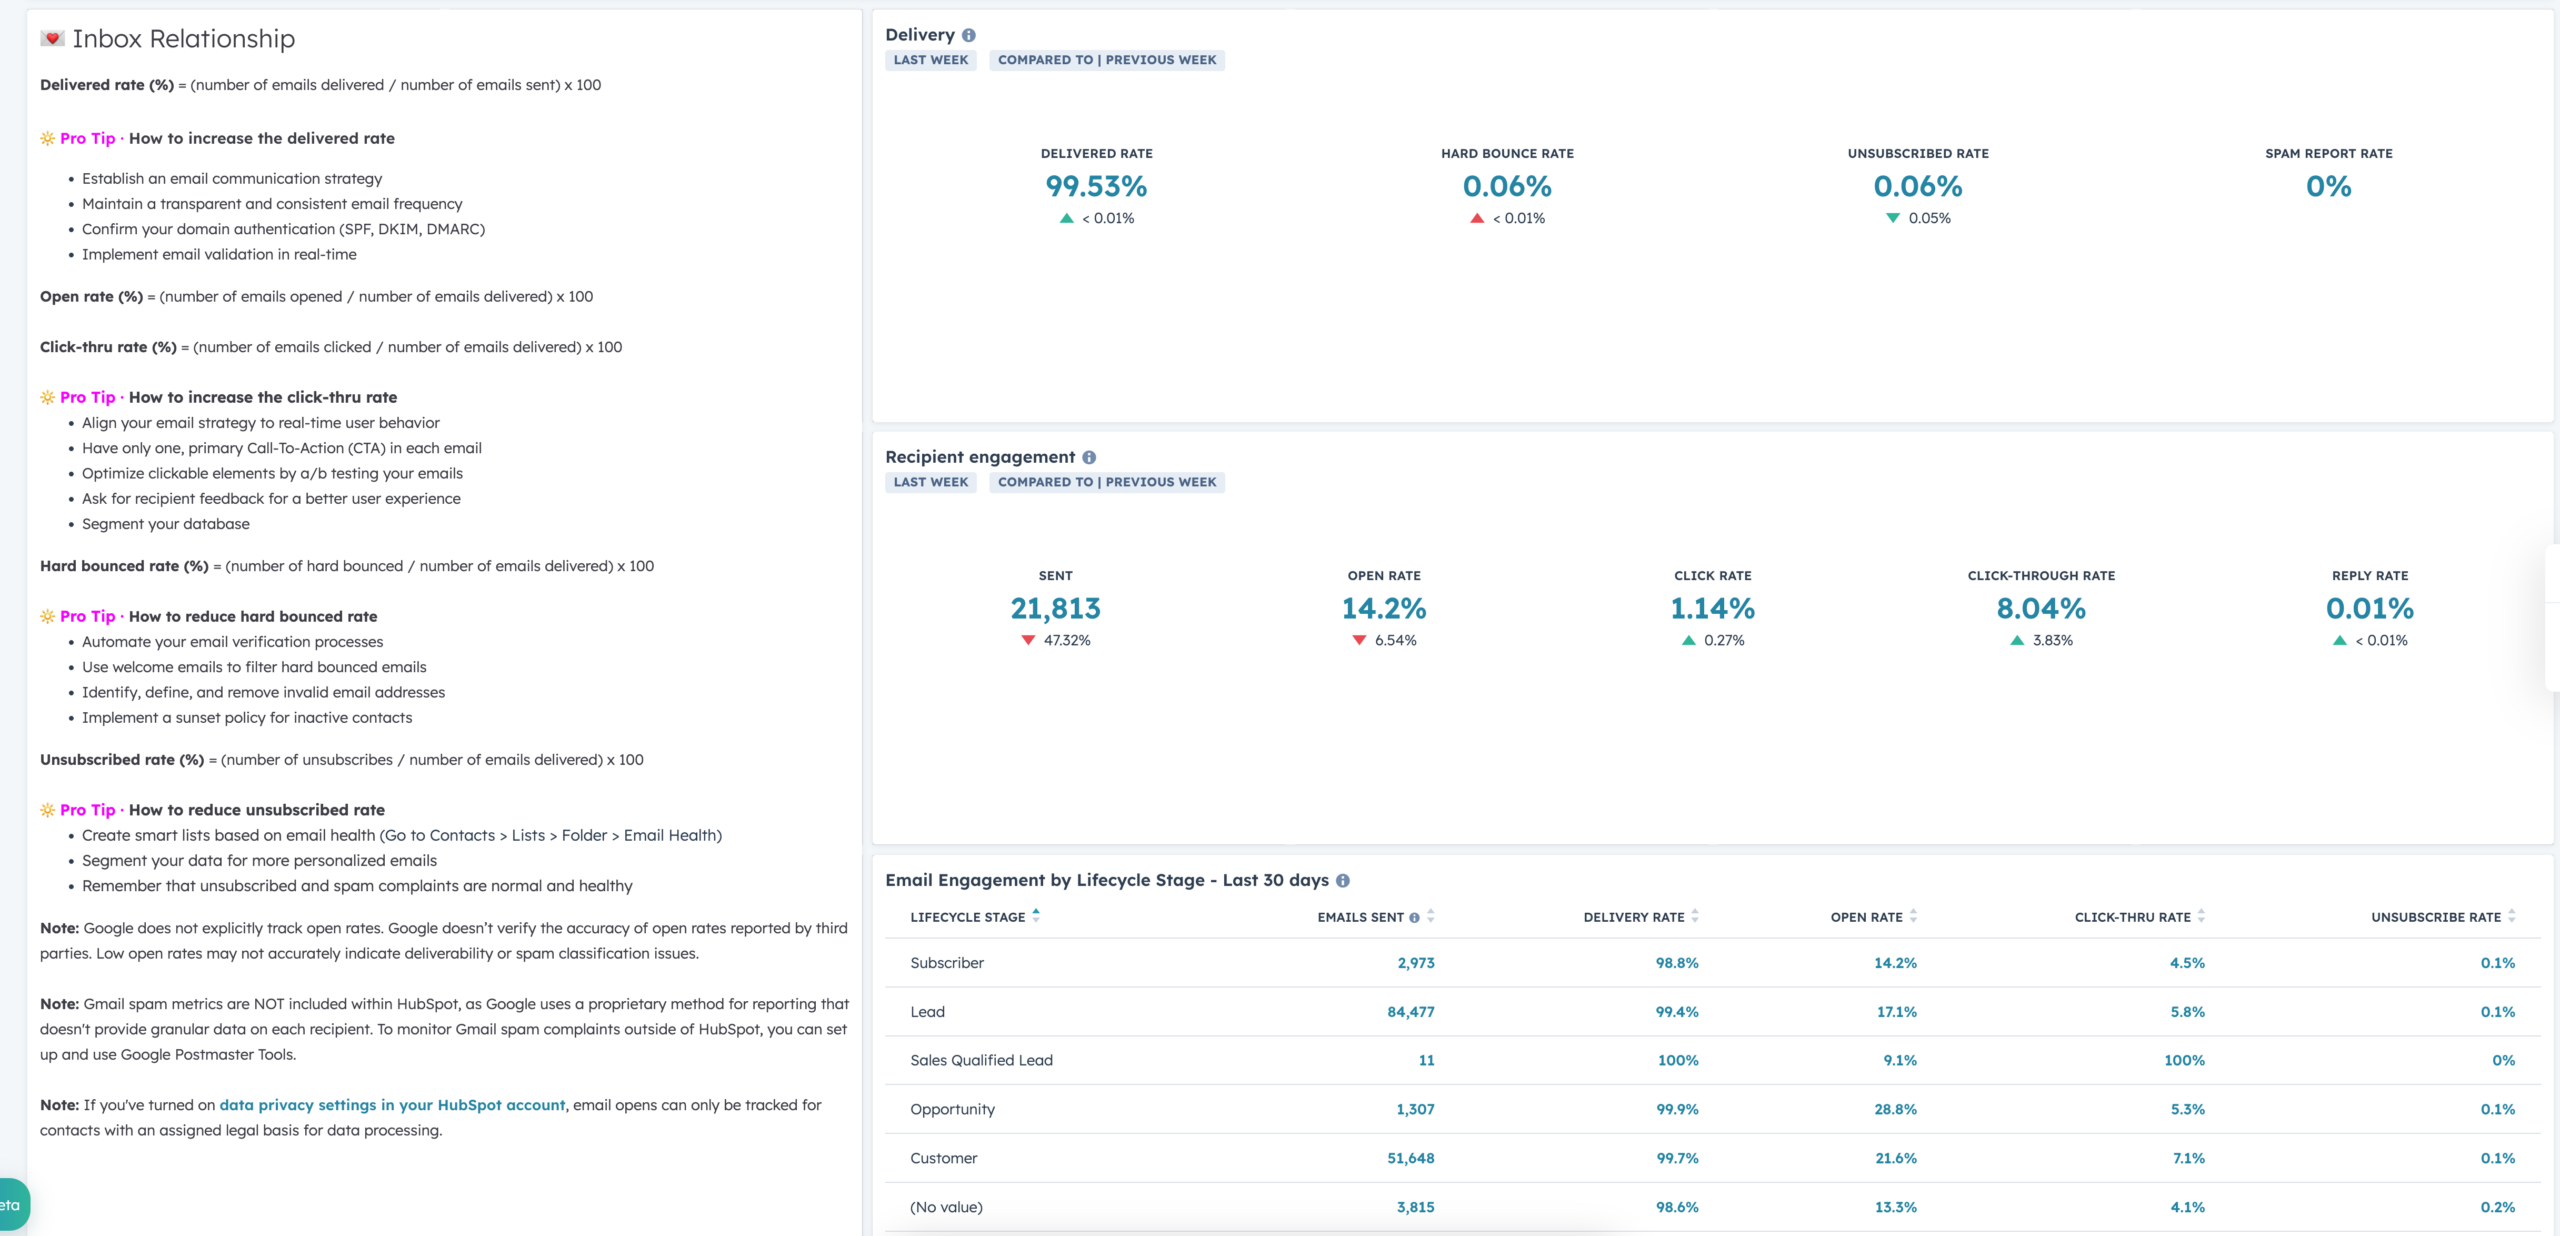Sort table by Lifecycle Stage arrows
This screenshot has height=1236, width=2560.
pos(1036,915)
